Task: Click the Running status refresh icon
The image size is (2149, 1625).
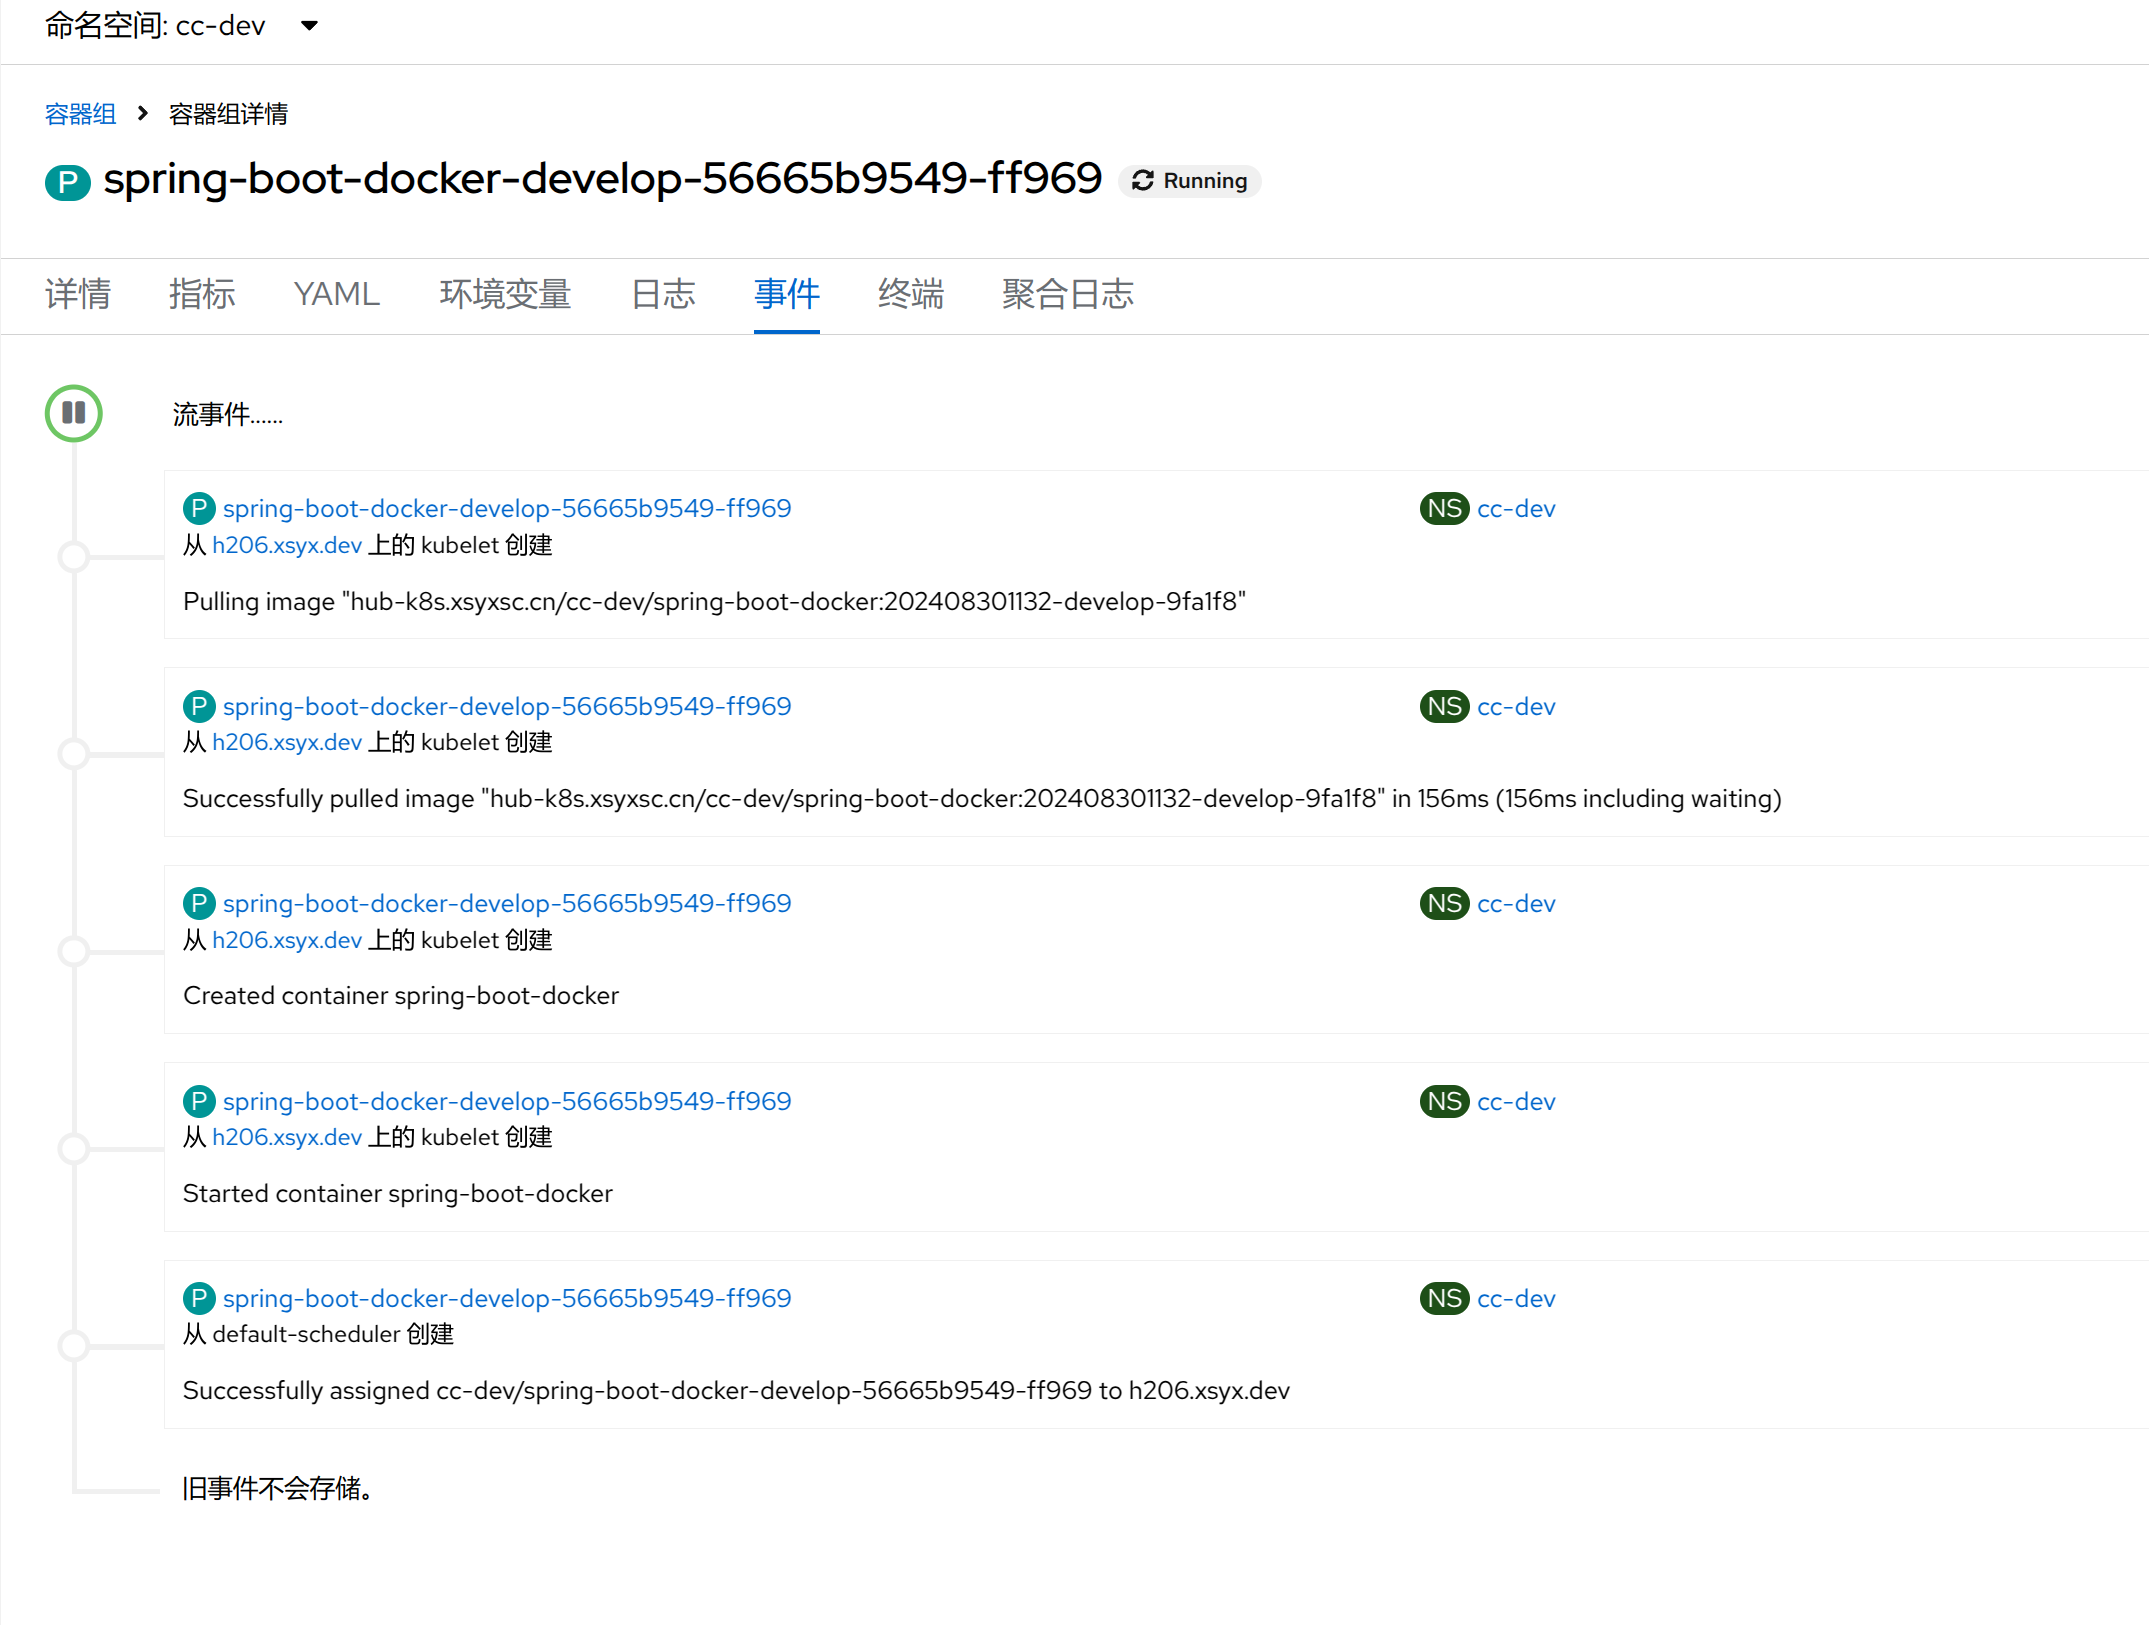Action: (1143, 181)
